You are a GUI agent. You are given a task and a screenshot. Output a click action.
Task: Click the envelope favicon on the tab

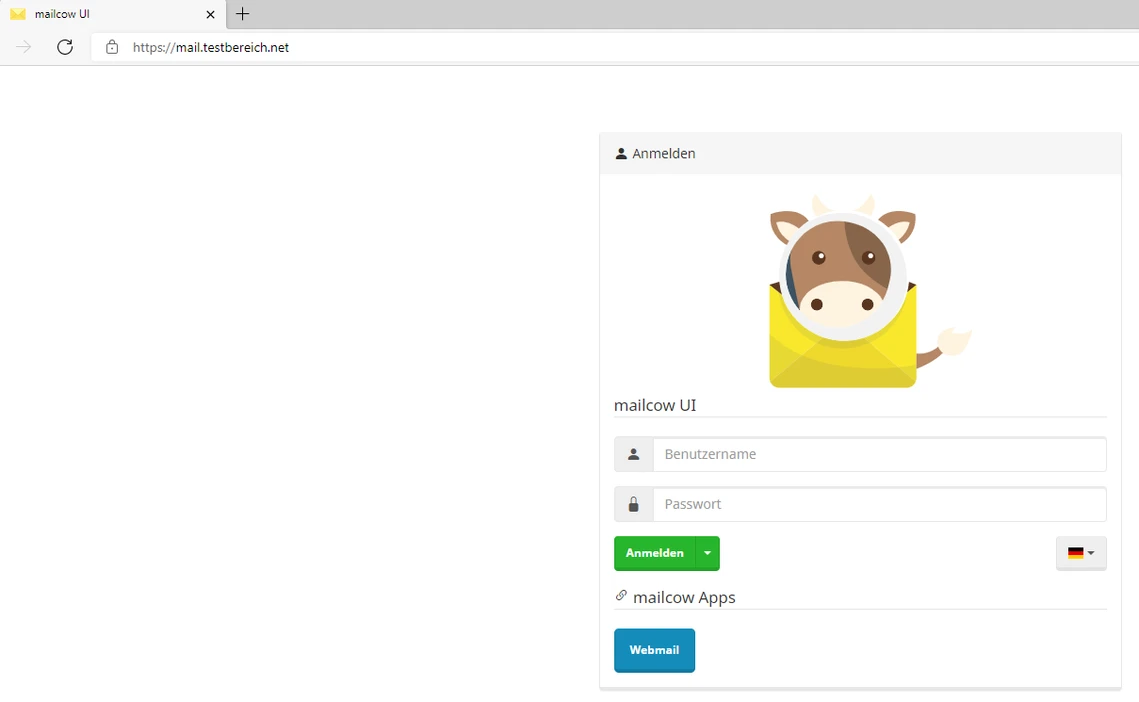pyautogui.click(x=18, y=15)
